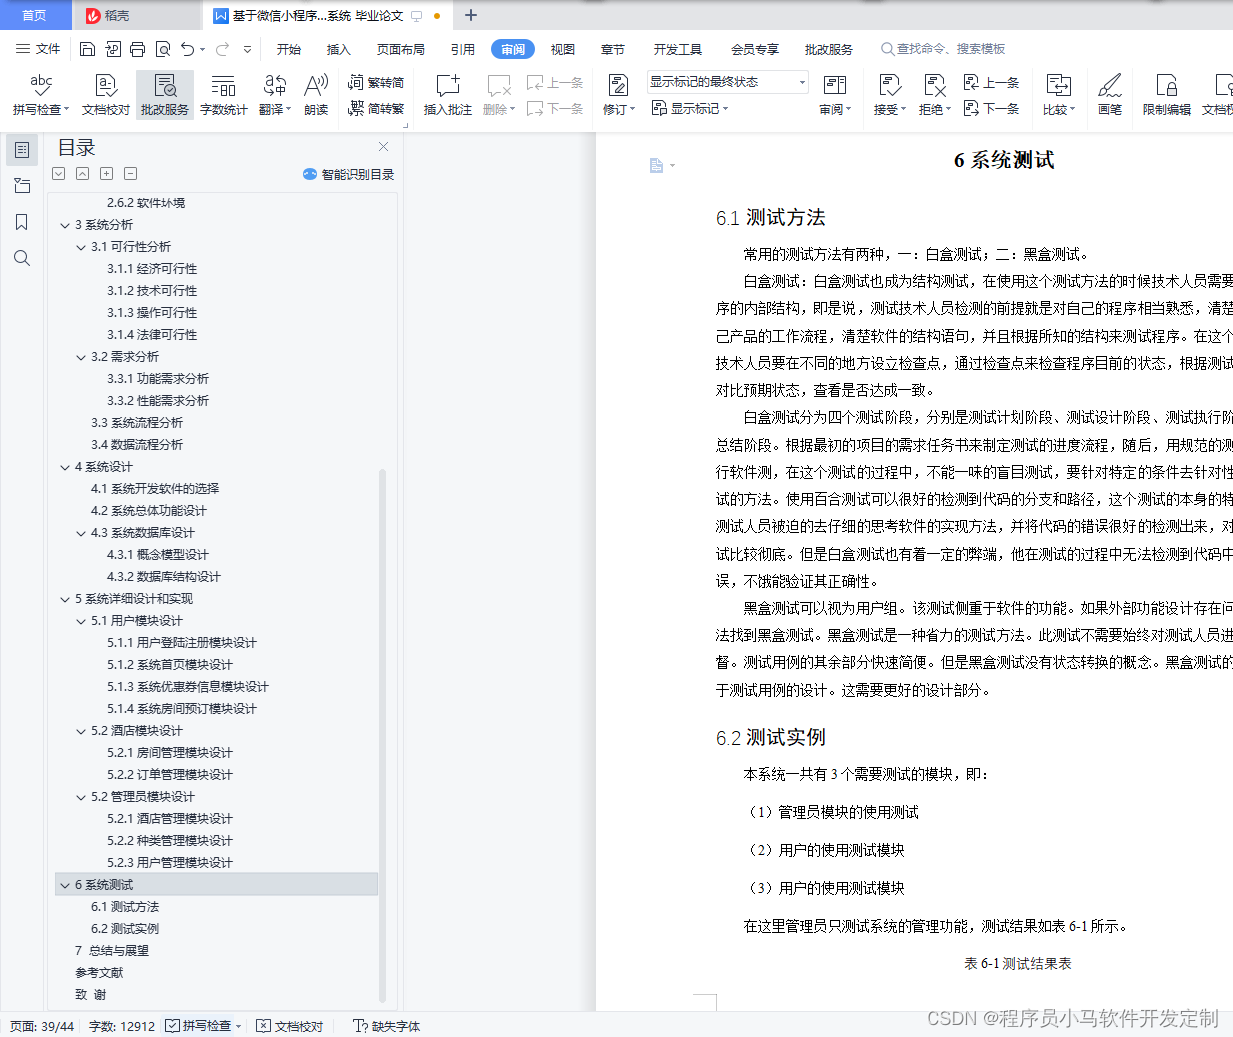Collapse the '5.1 用户模块设计' node

click(81, 621)
